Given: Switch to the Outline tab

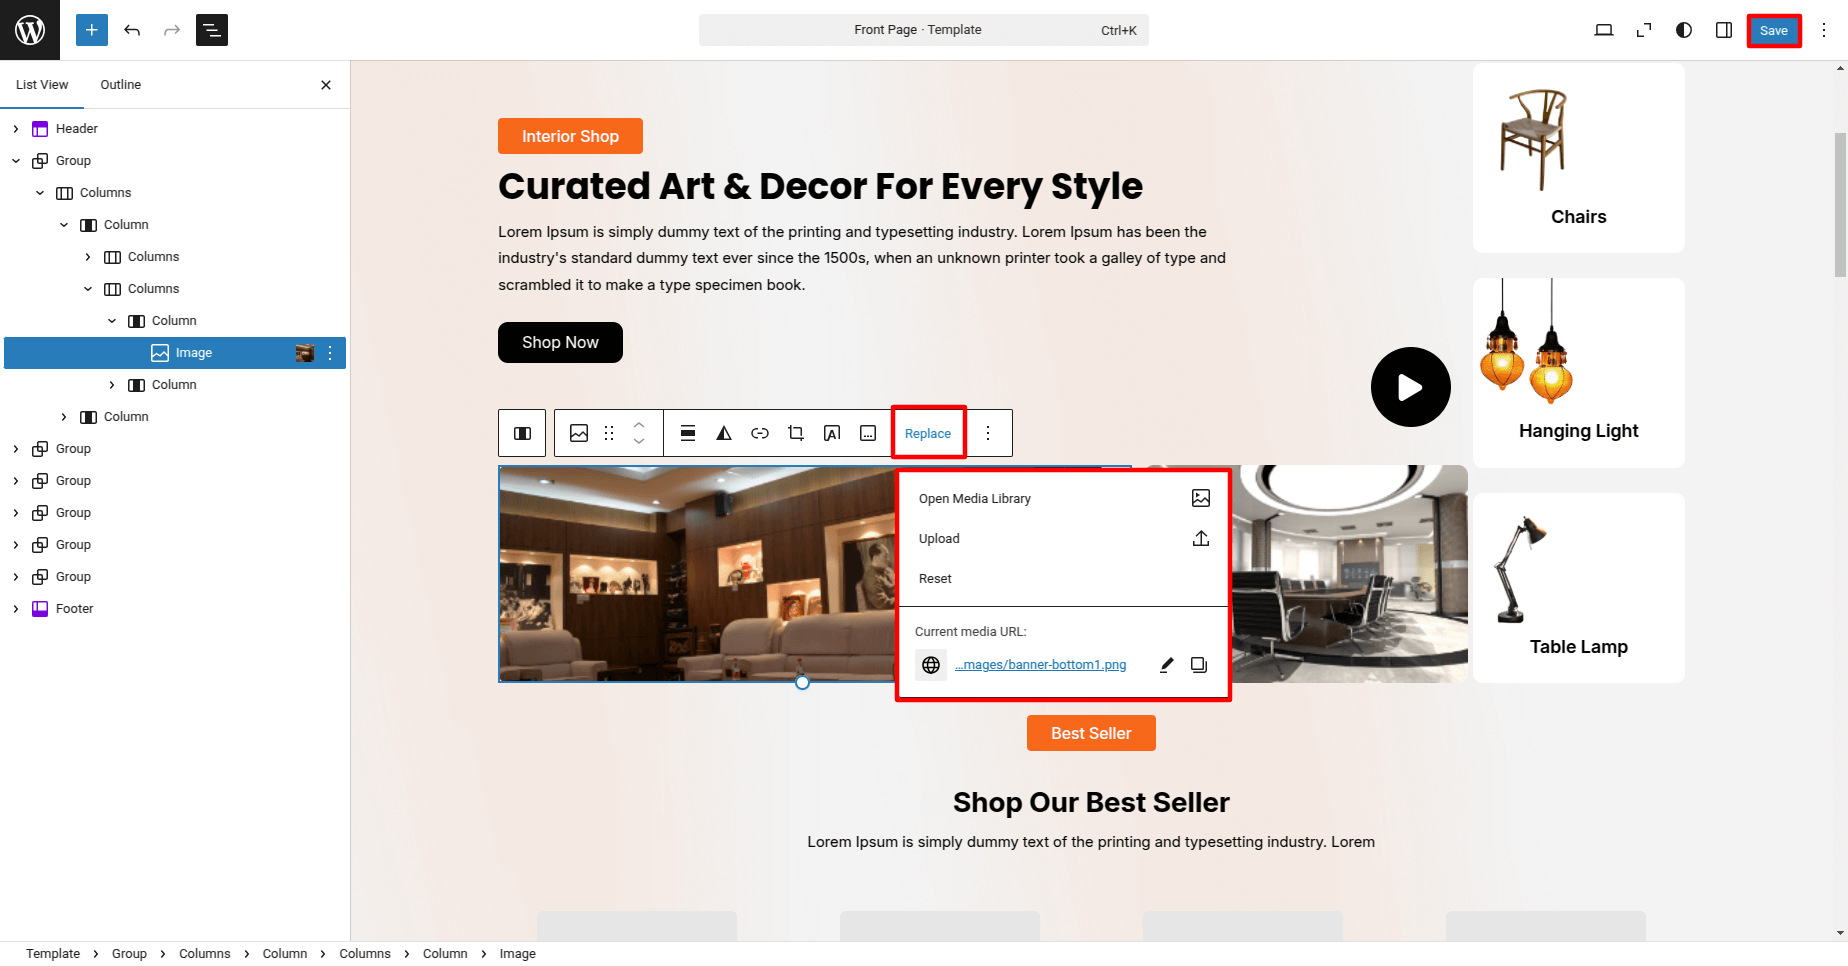Looking at the screenshot, I should (120, 85).
